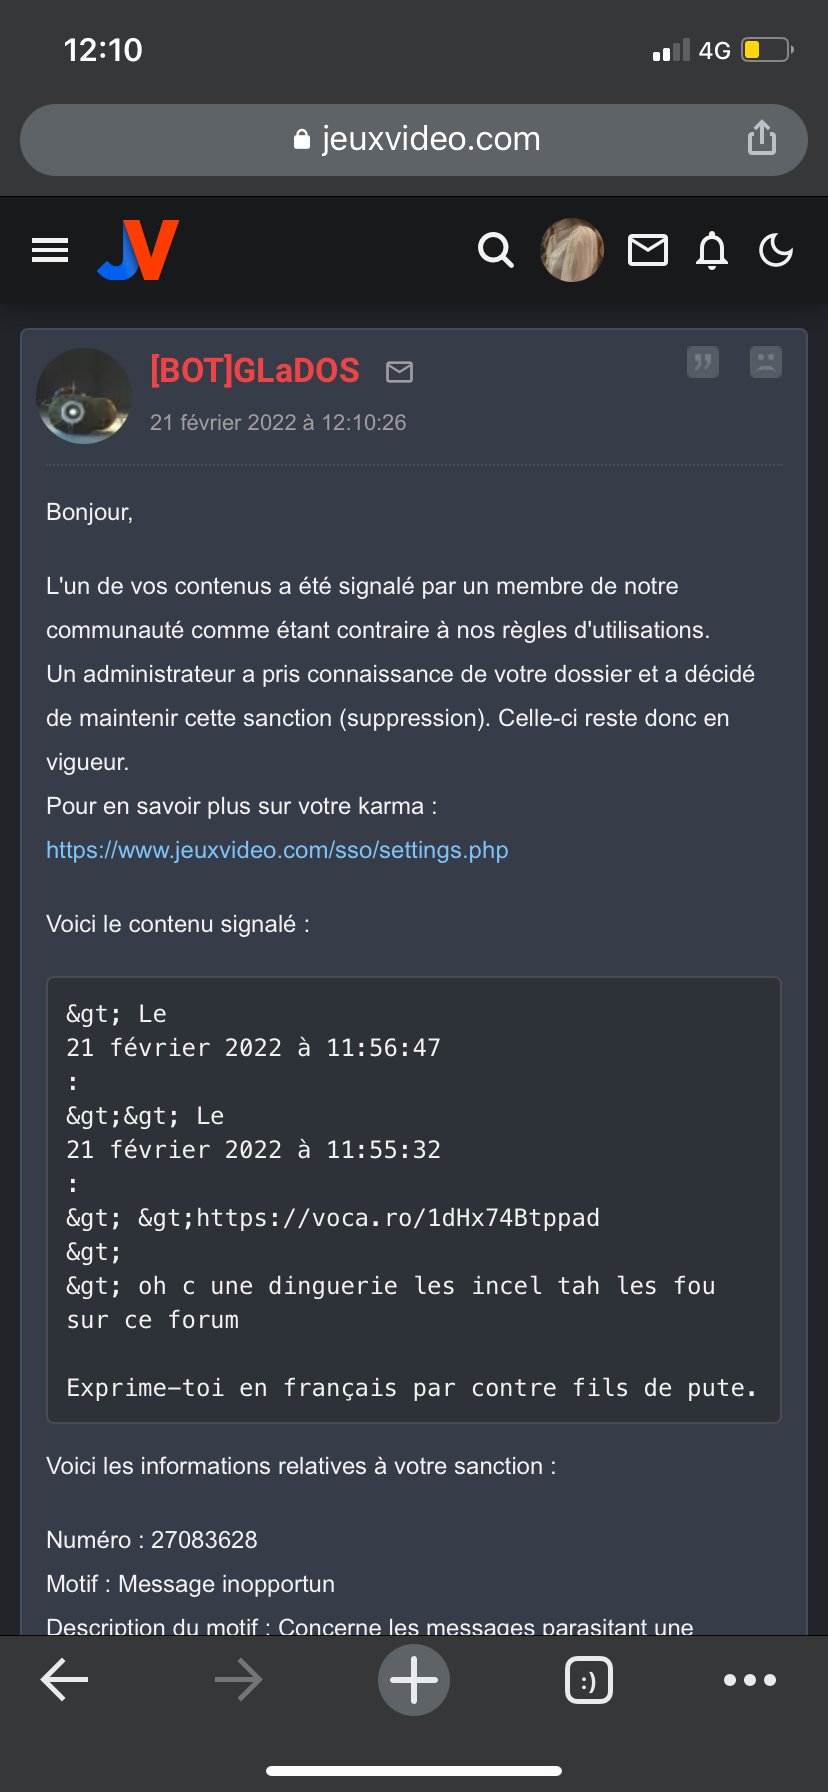Viewport: 828px width, 1792px height.
Task: Open the notifications bell
Action: [712, 250]
